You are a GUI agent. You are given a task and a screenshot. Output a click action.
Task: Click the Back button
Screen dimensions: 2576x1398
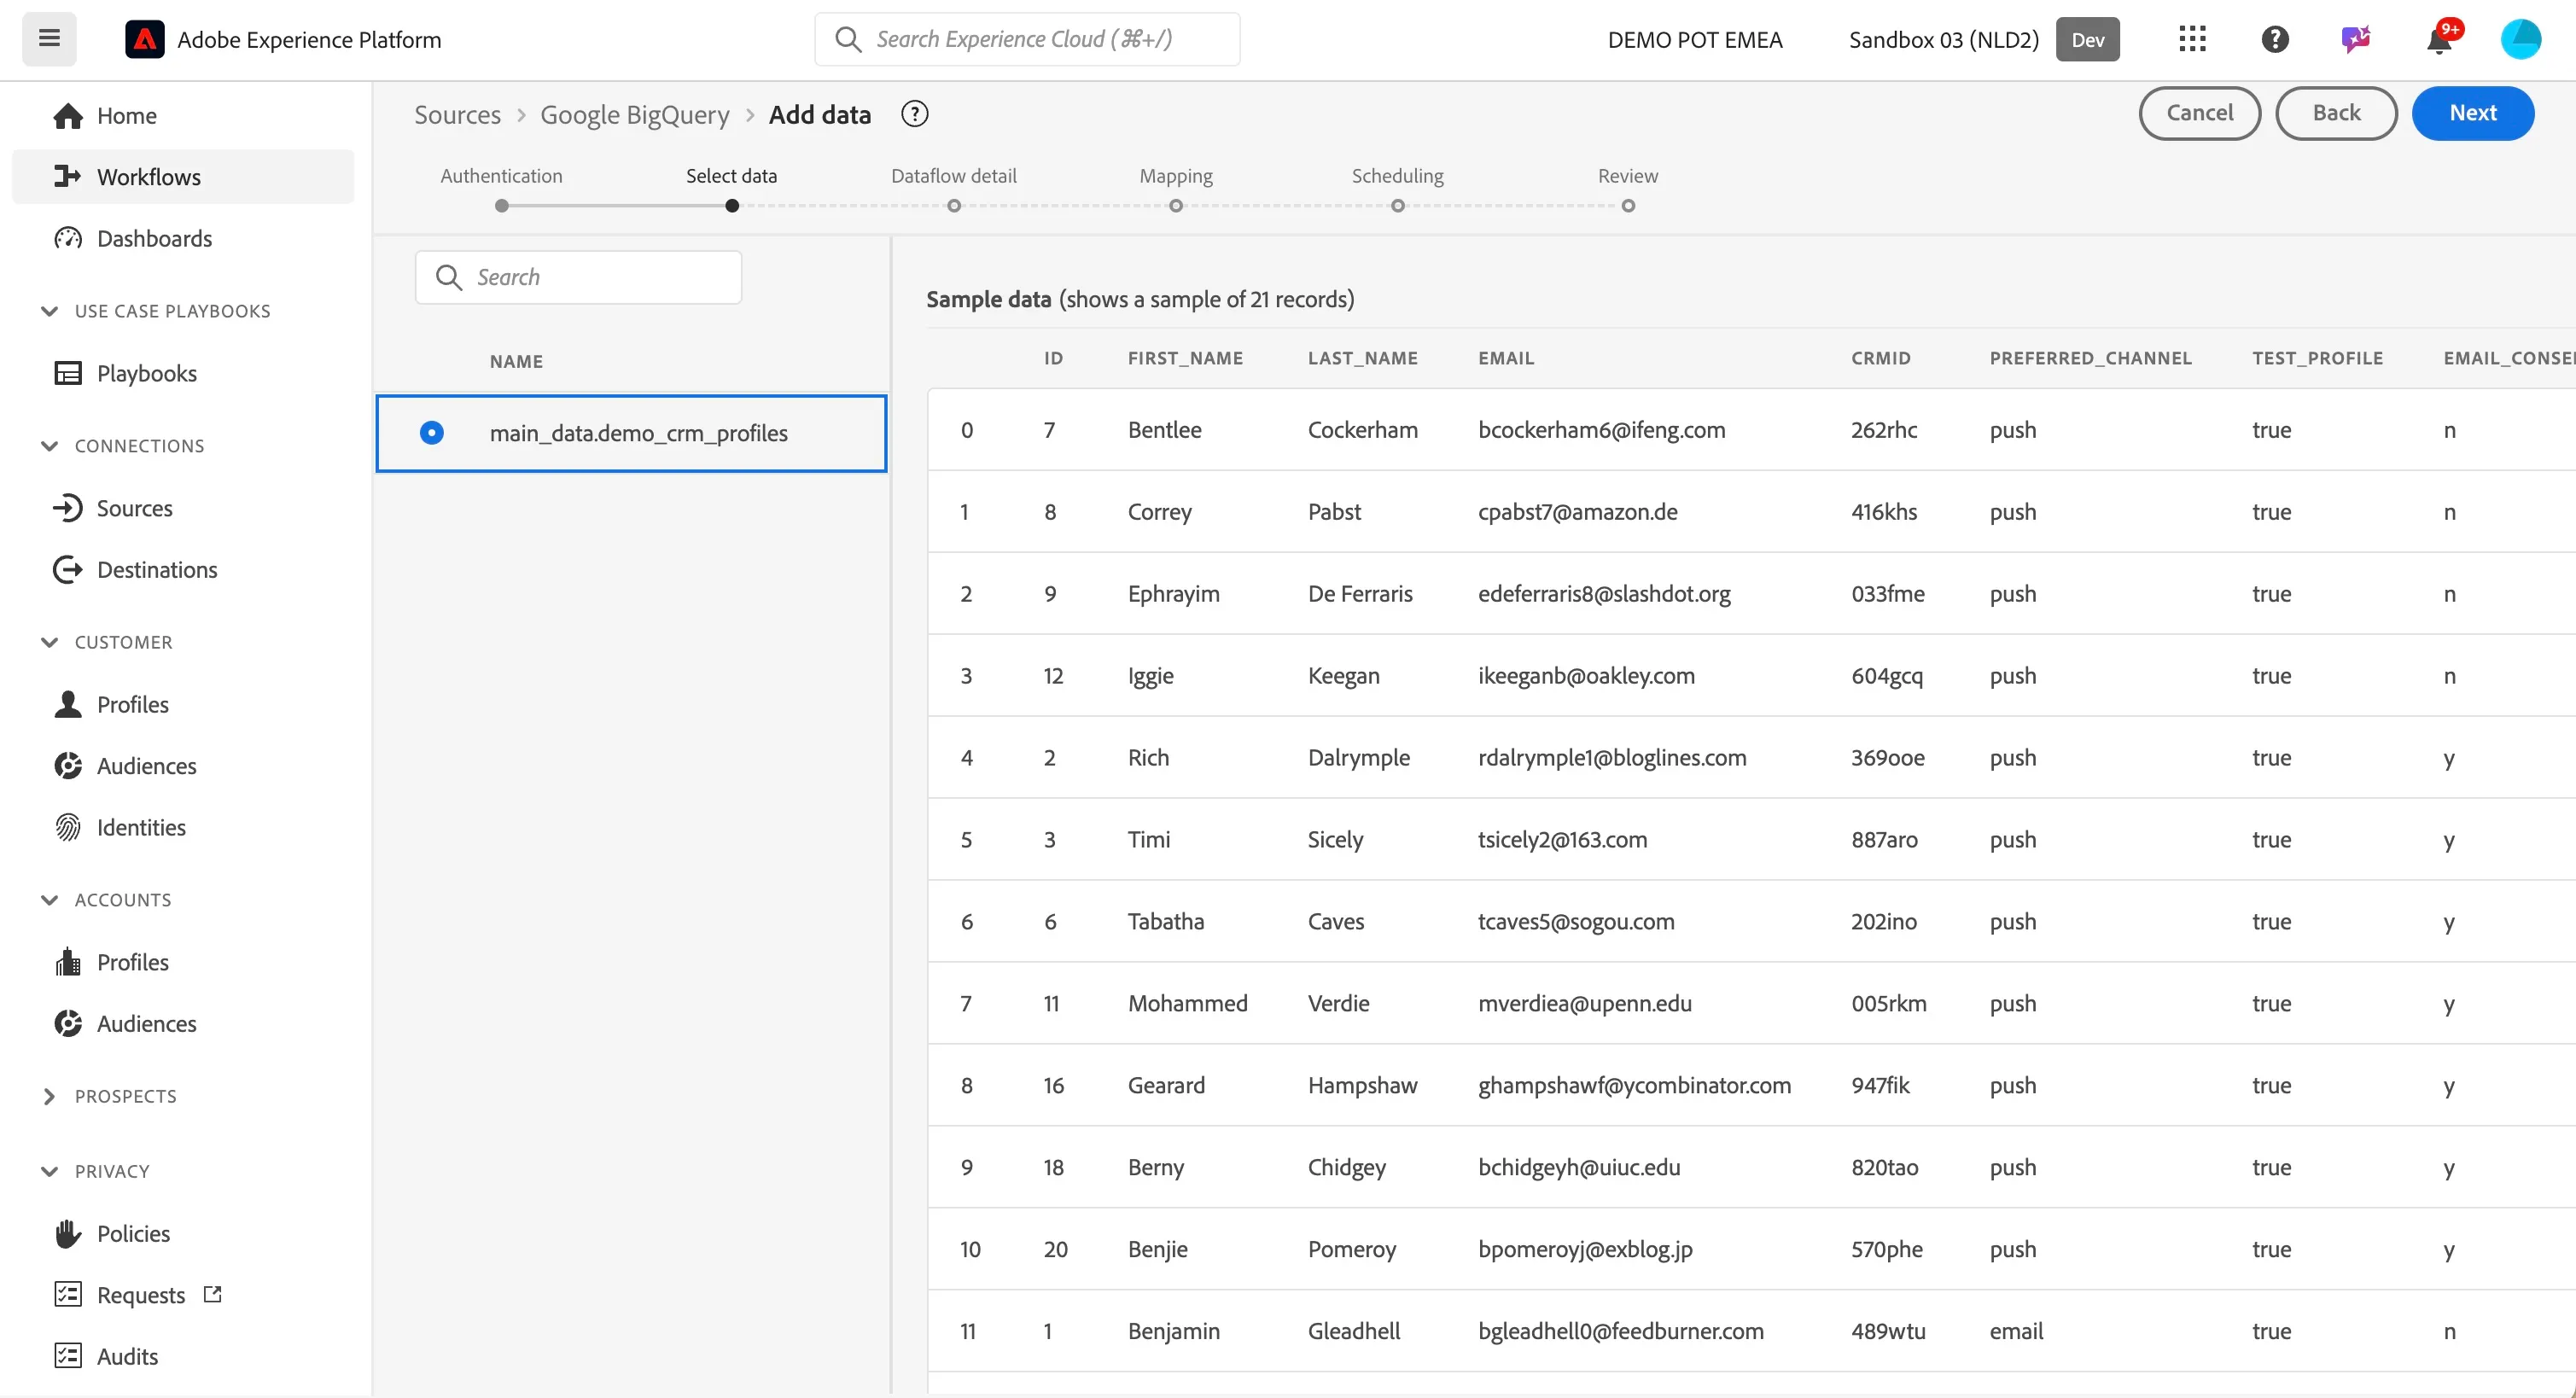coord(2336,113)
